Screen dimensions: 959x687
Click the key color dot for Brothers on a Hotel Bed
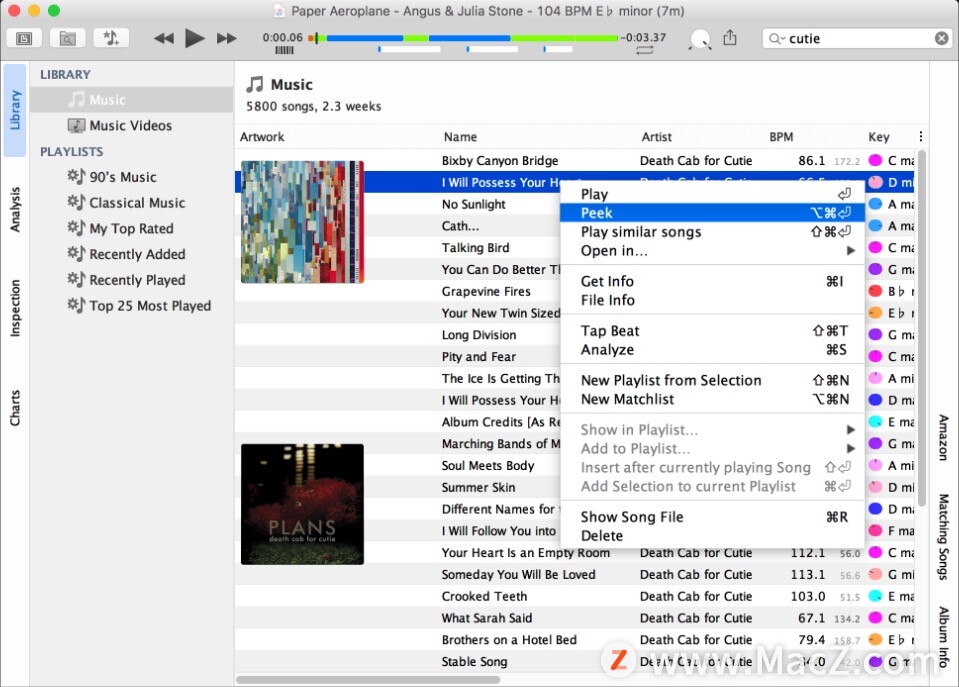coord(875,639)
